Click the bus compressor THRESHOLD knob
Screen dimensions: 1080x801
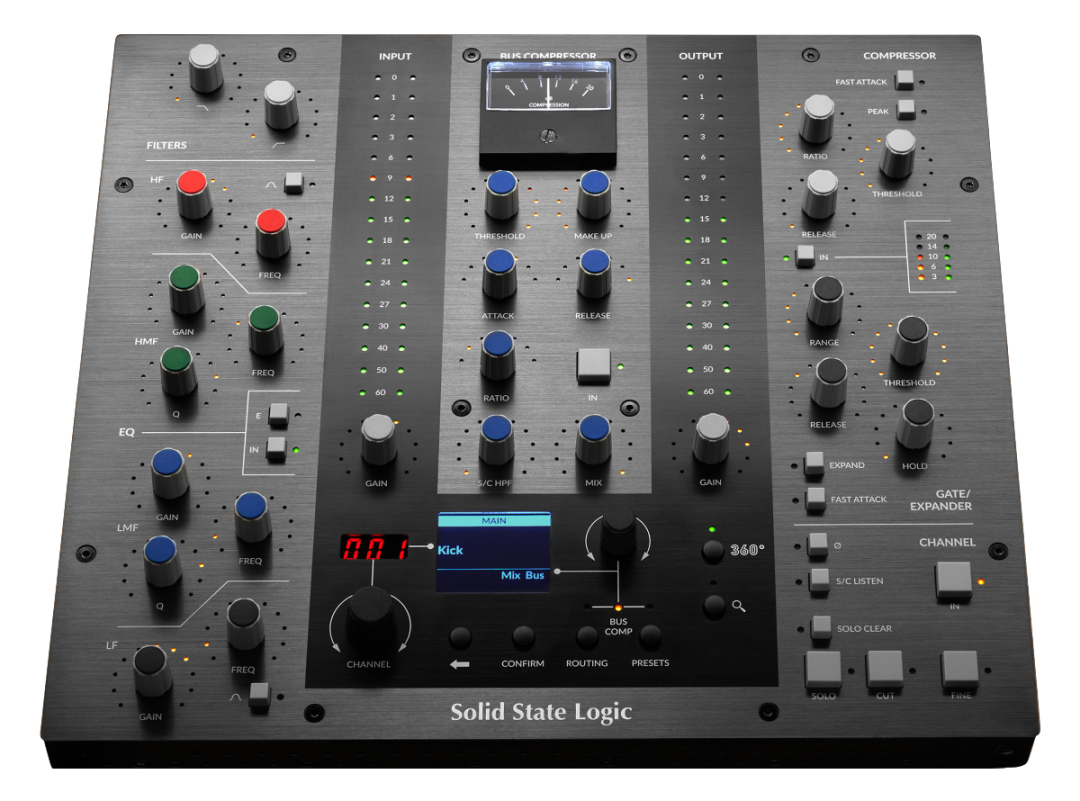pyautogui.click(x=502, y=194)
